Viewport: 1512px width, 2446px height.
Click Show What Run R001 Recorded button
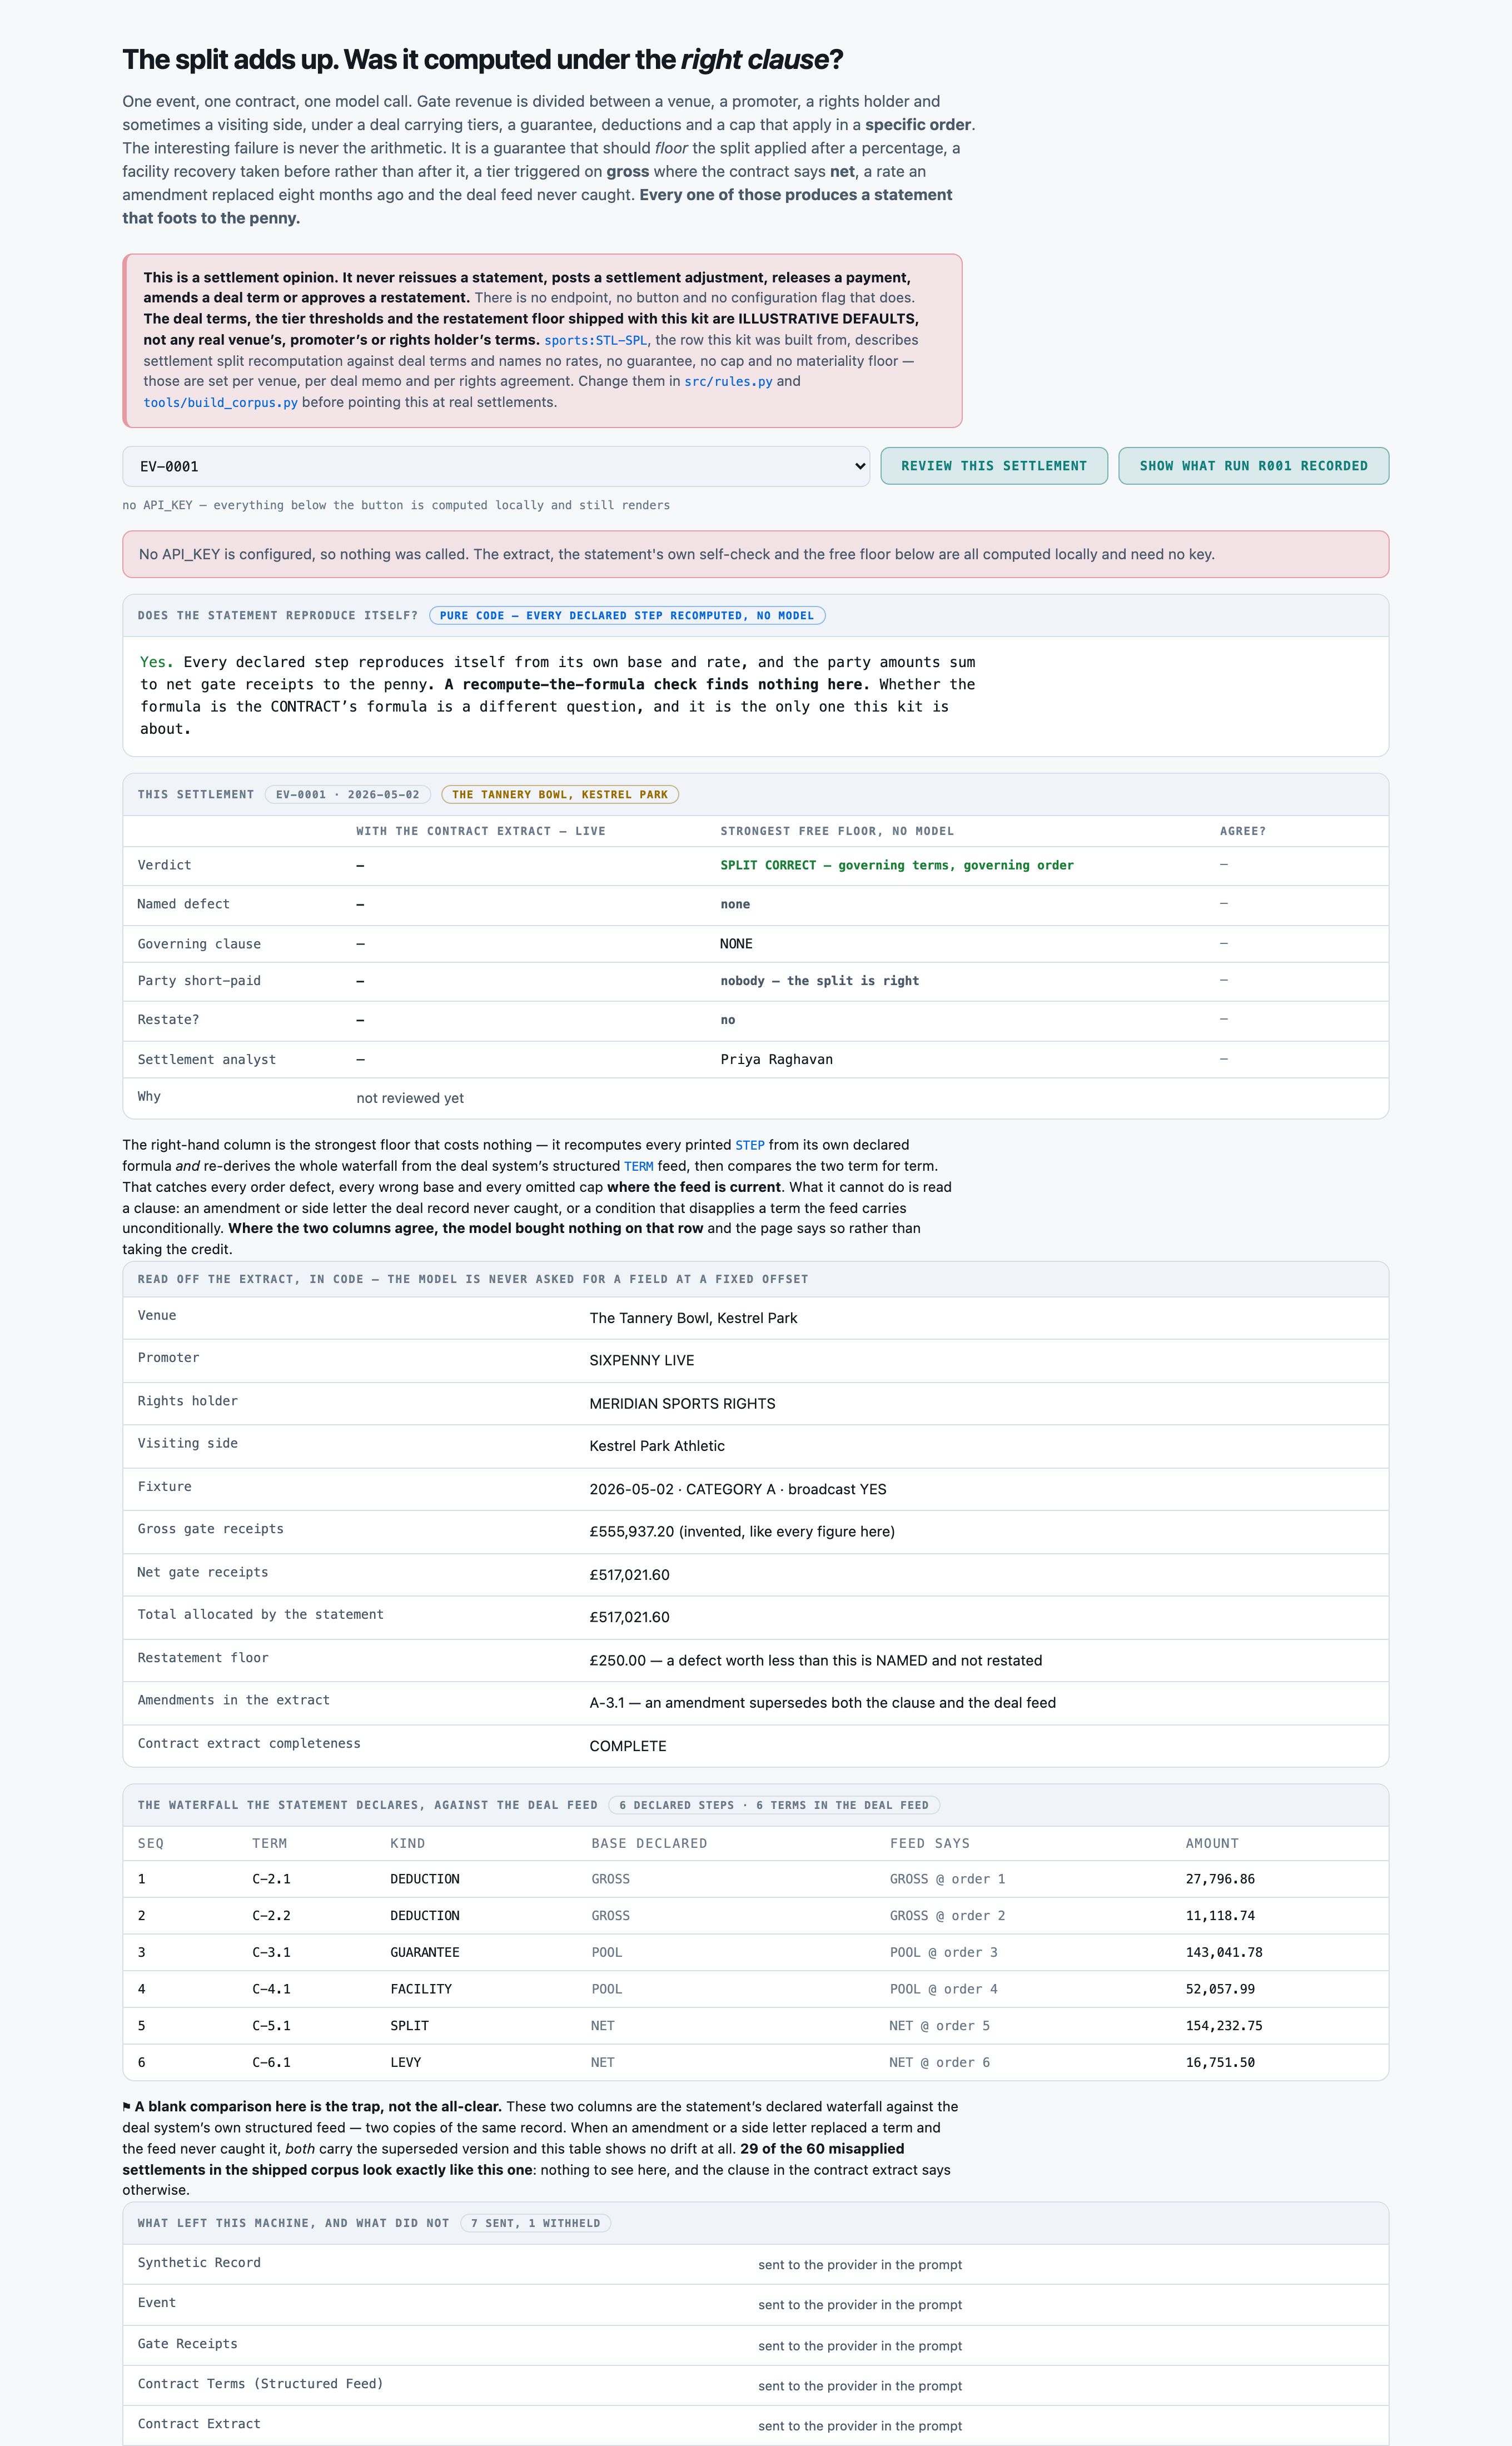click(x=1253, y=466)
